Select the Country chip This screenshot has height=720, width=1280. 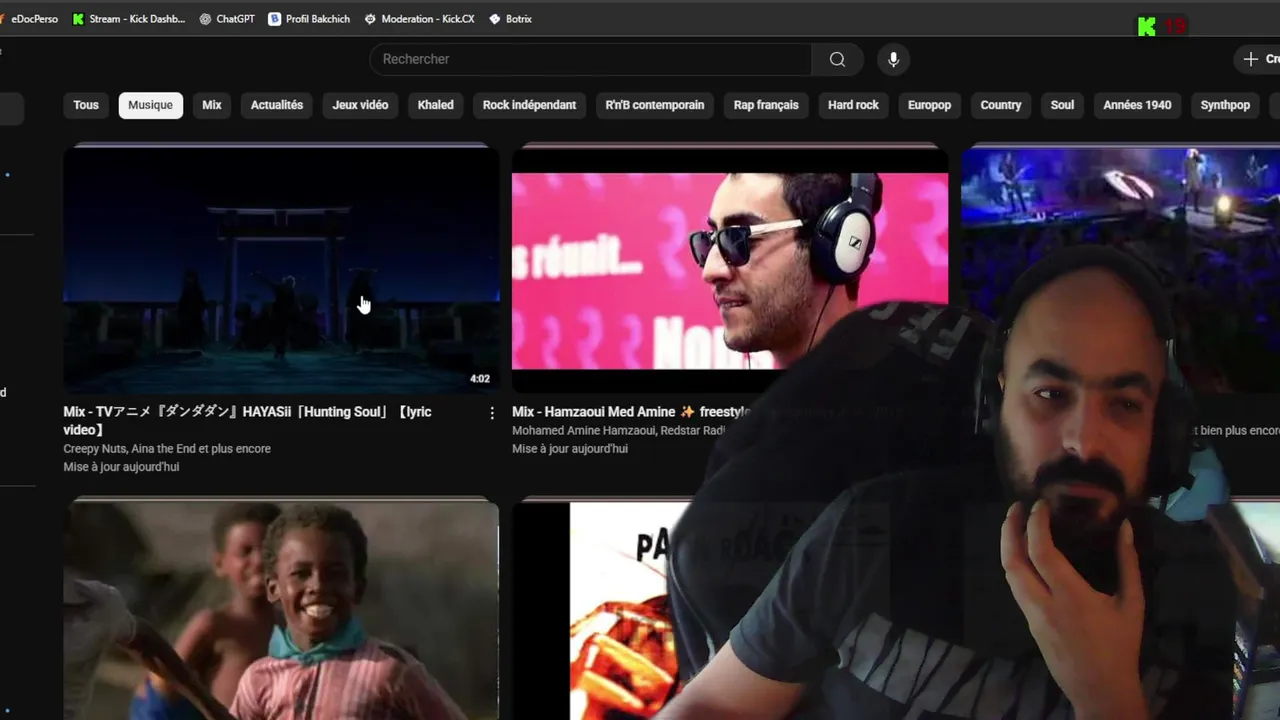[1001, 105]
